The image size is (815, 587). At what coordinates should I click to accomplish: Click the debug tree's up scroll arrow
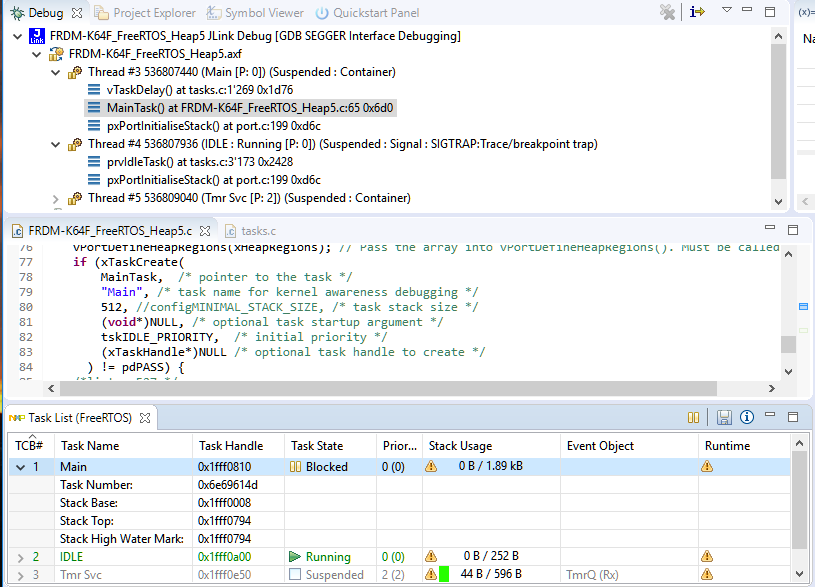pos(778,36)
